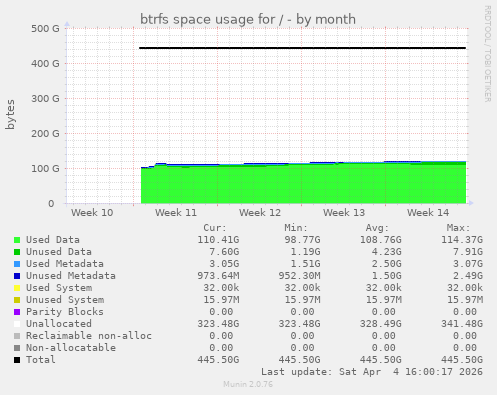Click the Non-allocatable dark gray swatch
The image size is (497, 395).
coord(17,348)
